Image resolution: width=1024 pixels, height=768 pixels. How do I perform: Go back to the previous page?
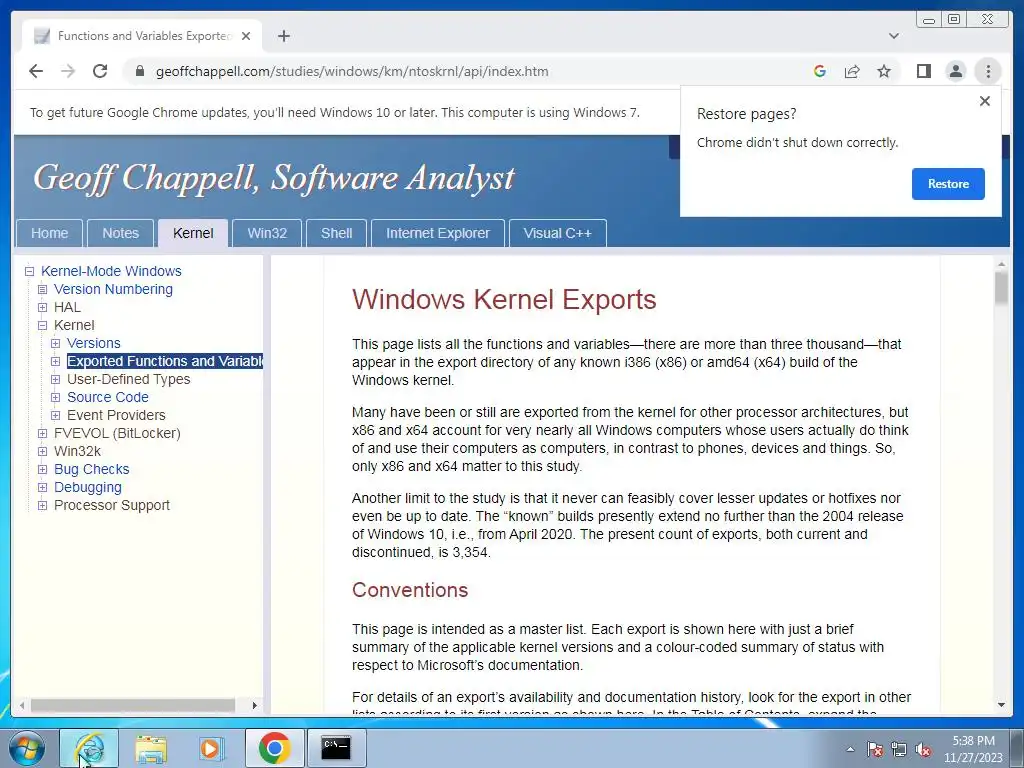click(36, 71)
